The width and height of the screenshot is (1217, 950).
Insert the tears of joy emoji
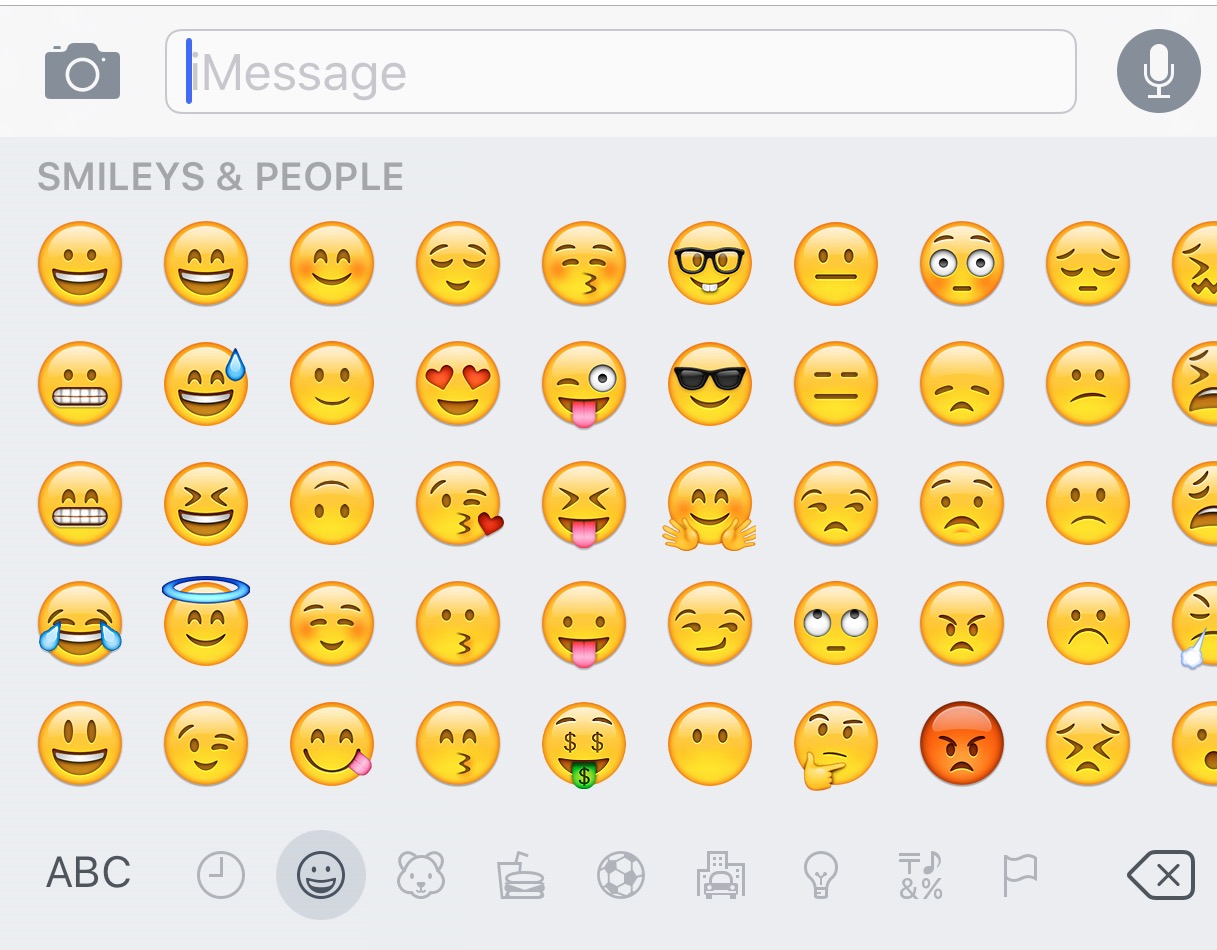(x=80, y=623)
